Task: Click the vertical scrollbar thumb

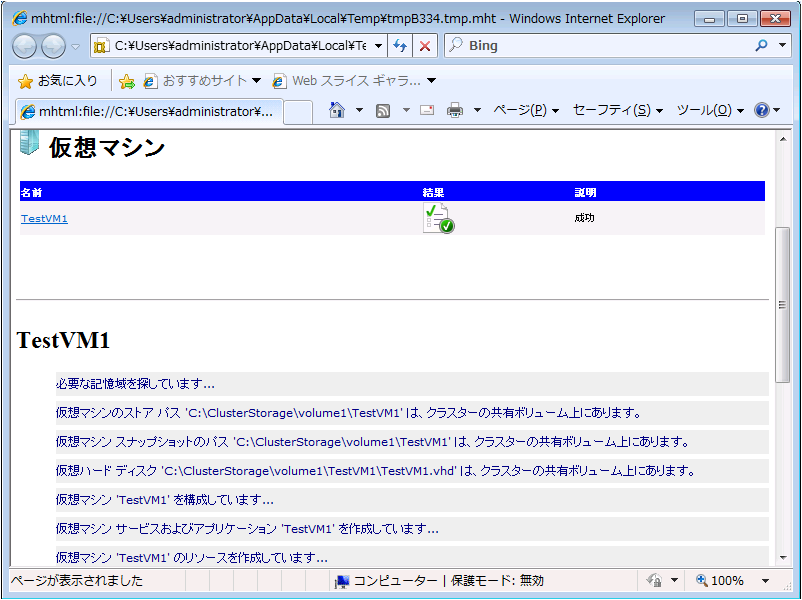Action: click(783, 305)
